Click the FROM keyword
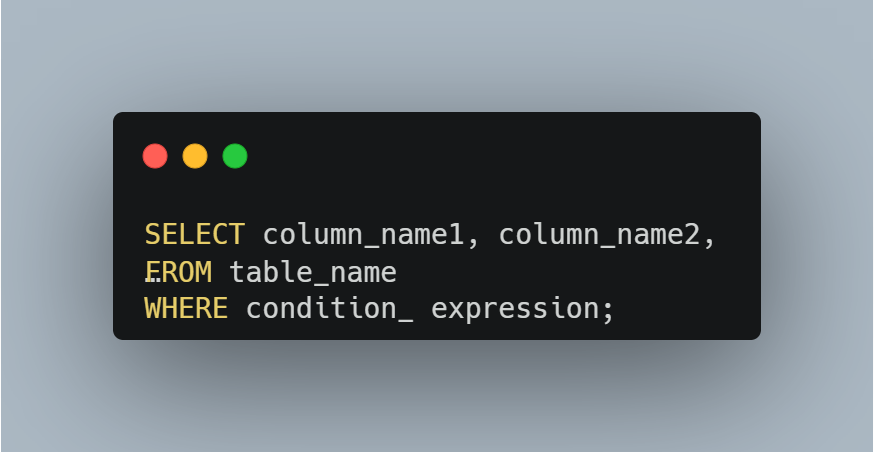This screenshot has width=874, height=452. coord(178,272)
